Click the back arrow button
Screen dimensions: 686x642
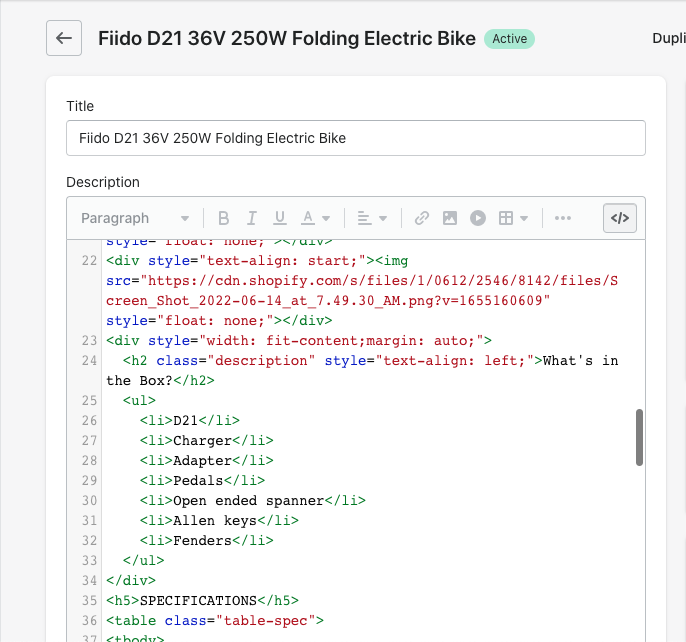pos(64,39)
